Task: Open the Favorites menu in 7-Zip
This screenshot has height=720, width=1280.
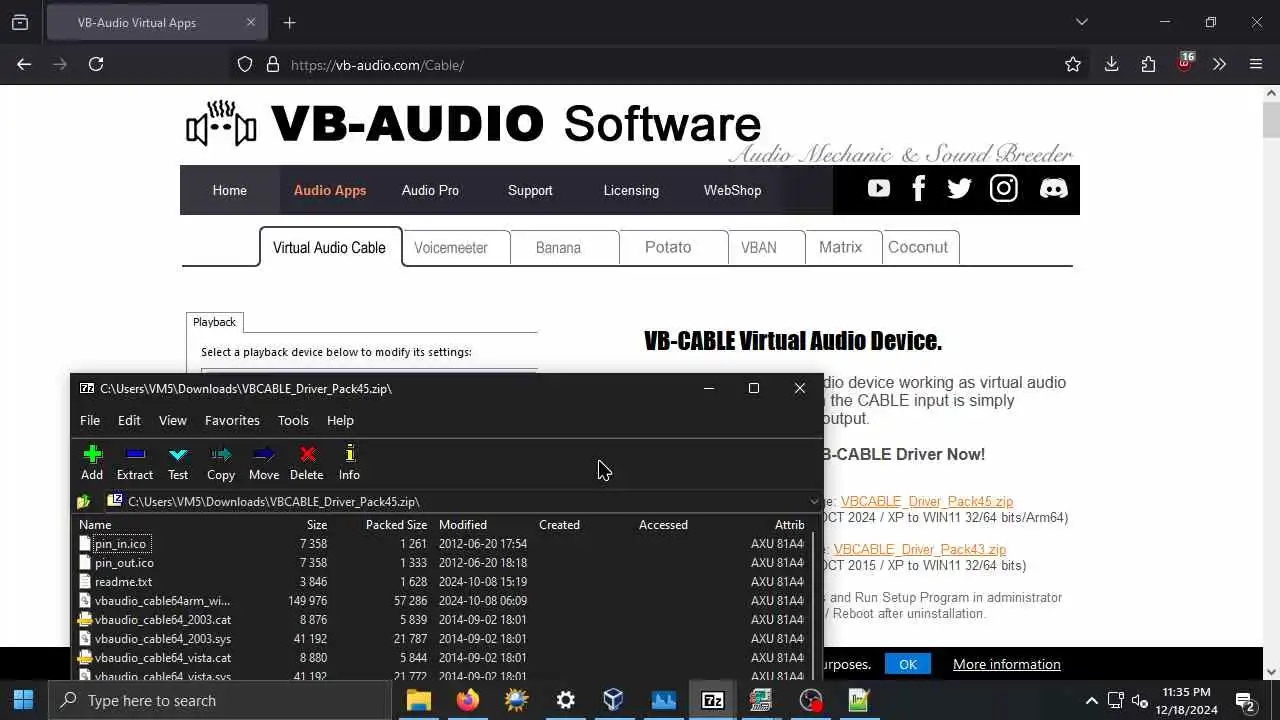Action: [232, 420]
